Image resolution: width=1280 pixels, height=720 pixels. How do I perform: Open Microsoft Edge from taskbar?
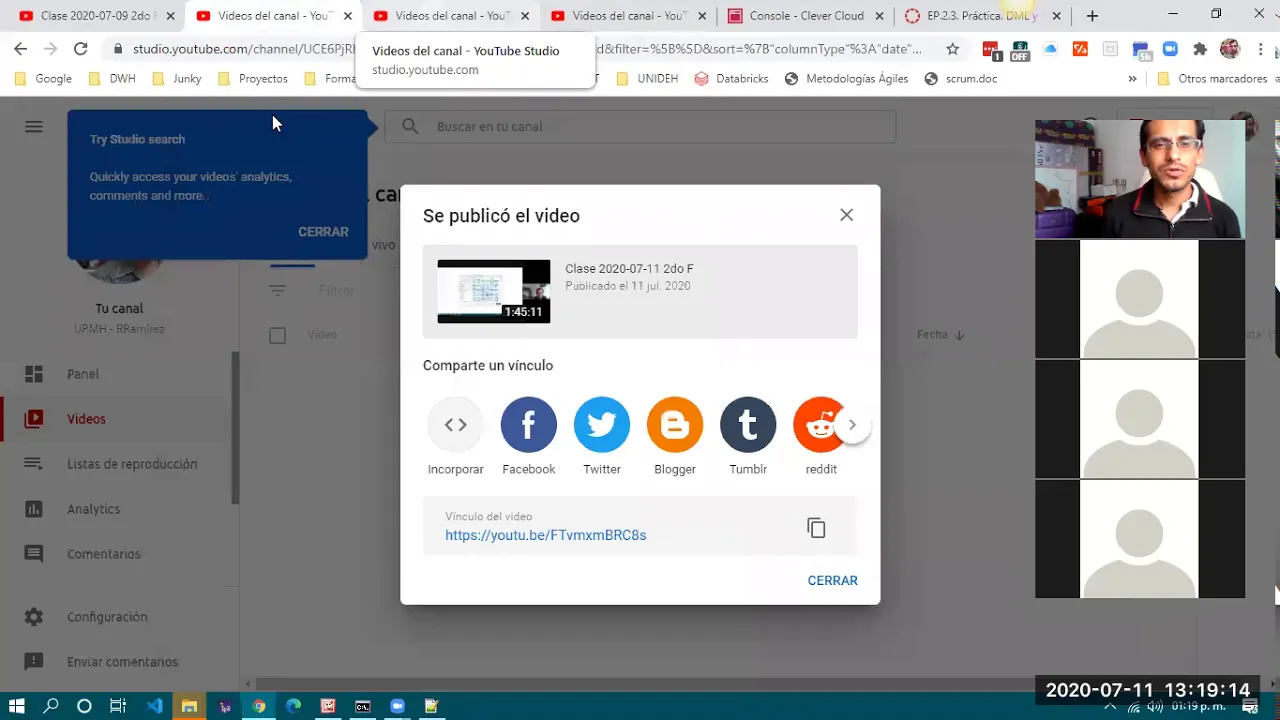[x=293, y=706]
